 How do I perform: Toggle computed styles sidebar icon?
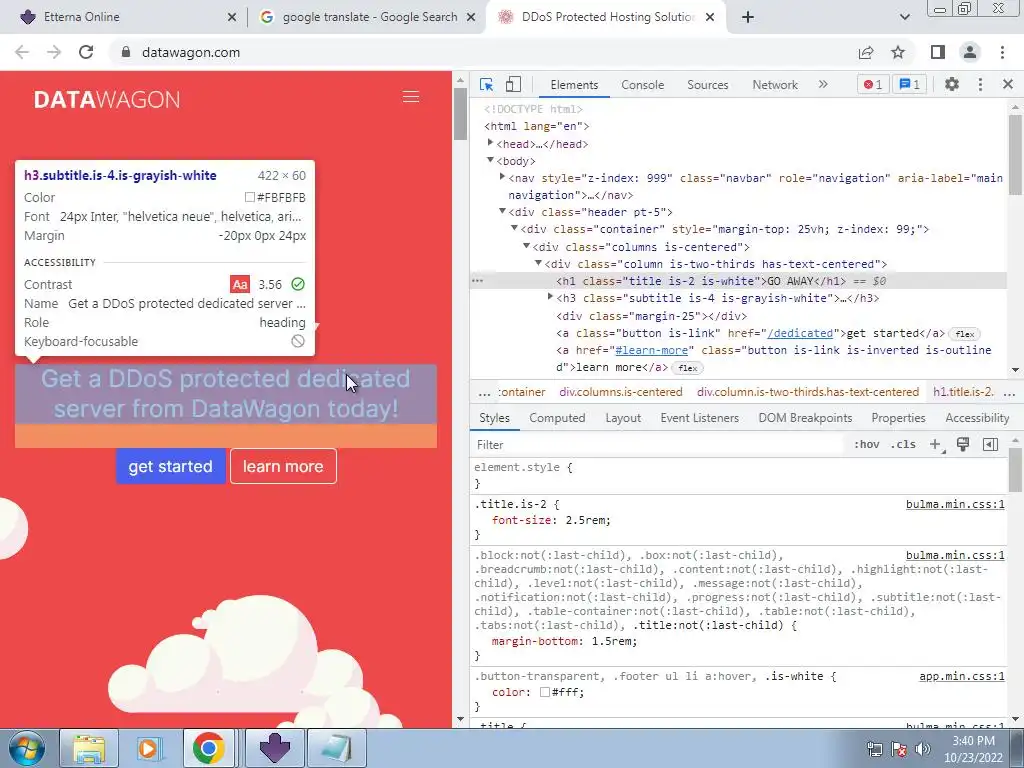[x=990, y=445]
